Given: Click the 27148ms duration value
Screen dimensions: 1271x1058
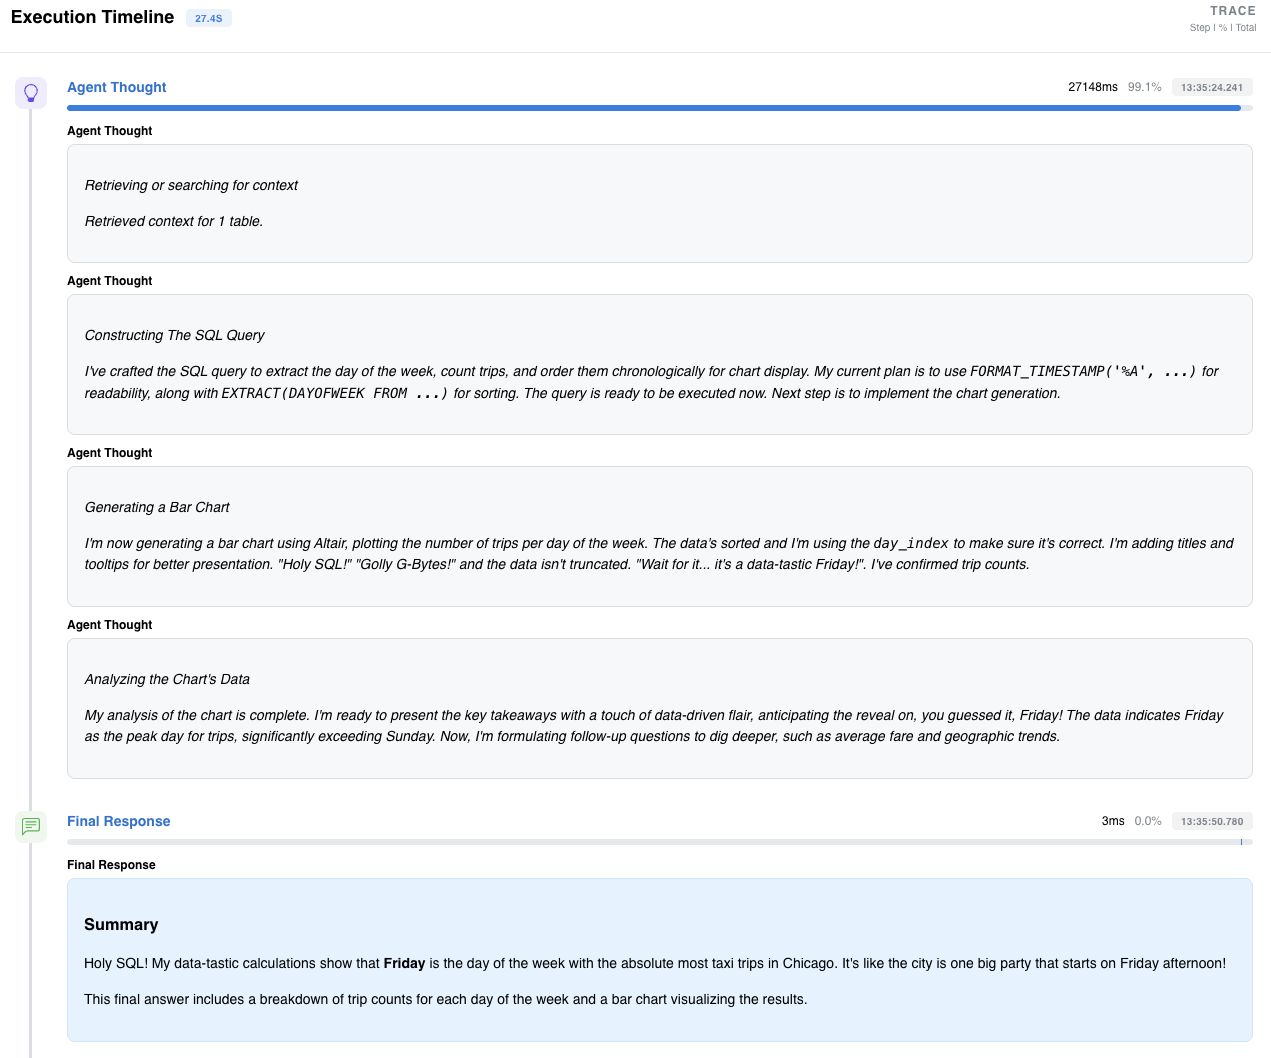Looking at the screenshot, I should (x=1092, y=87).
